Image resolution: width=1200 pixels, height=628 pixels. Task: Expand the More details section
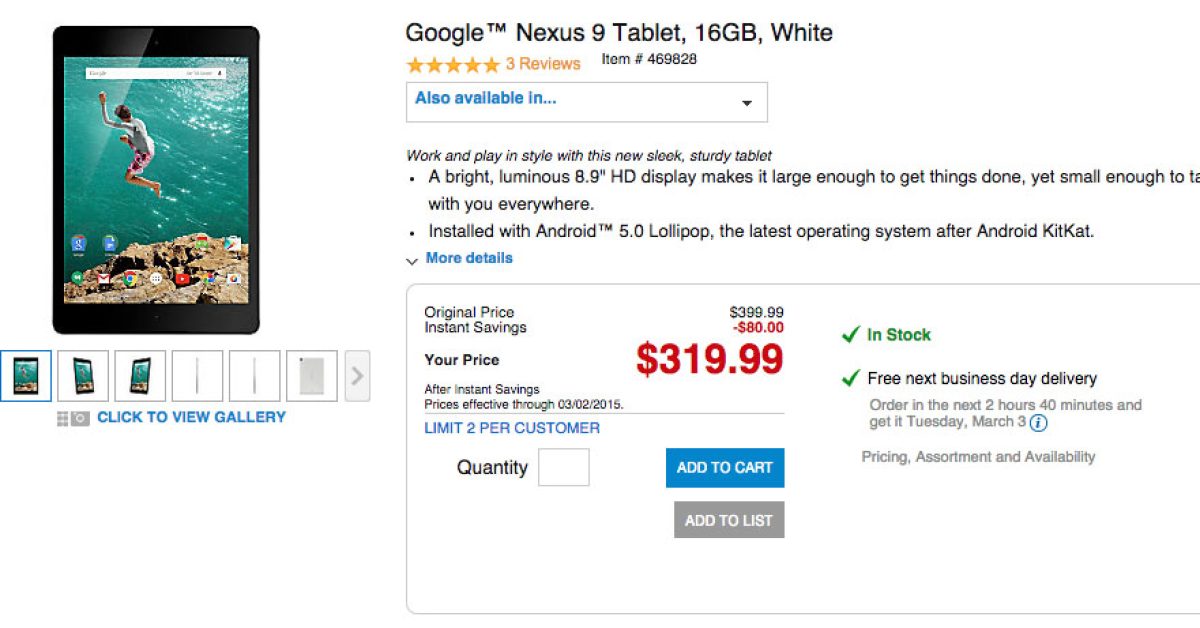pyautogui.click(x=468, y=258)
